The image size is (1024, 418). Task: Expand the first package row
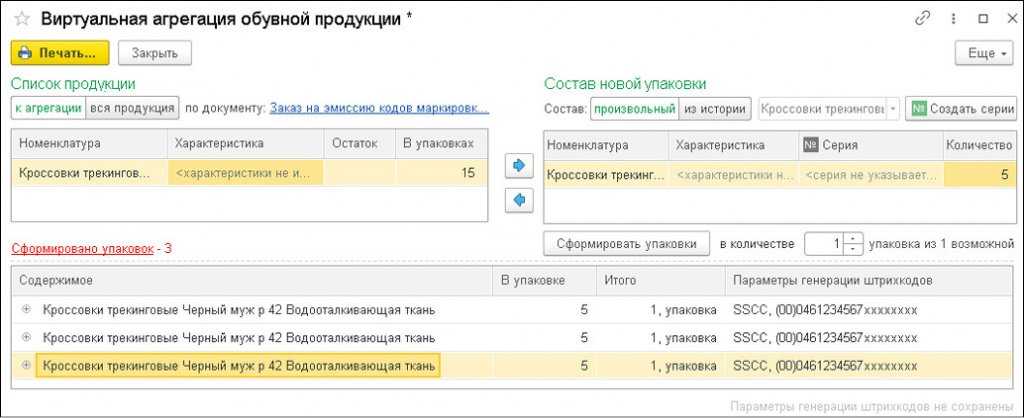pyautogui.click(x=26, y=310)
